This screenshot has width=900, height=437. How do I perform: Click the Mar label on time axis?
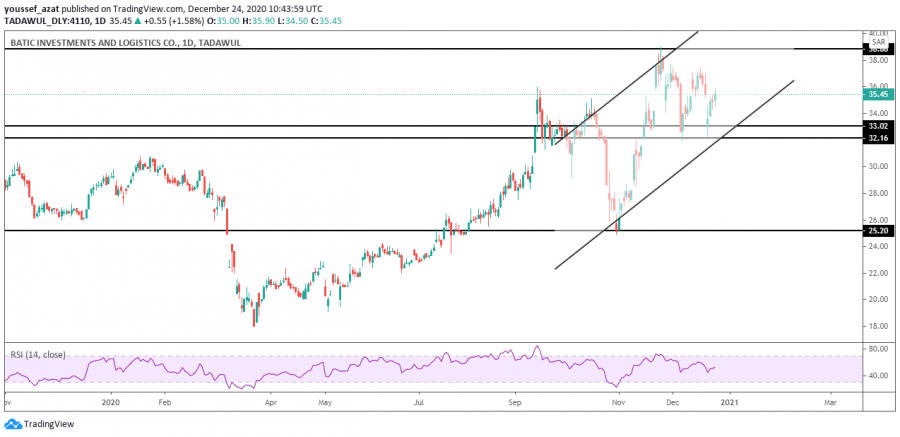[x=829, y=402]
